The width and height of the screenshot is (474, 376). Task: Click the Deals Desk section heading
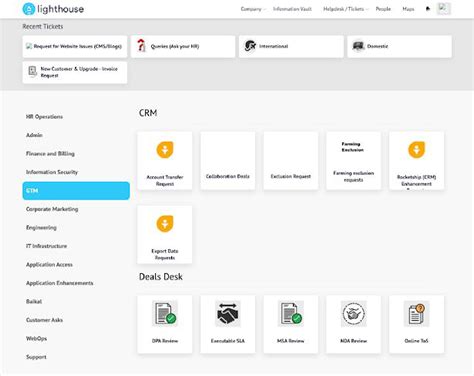(x=161, y=277)
